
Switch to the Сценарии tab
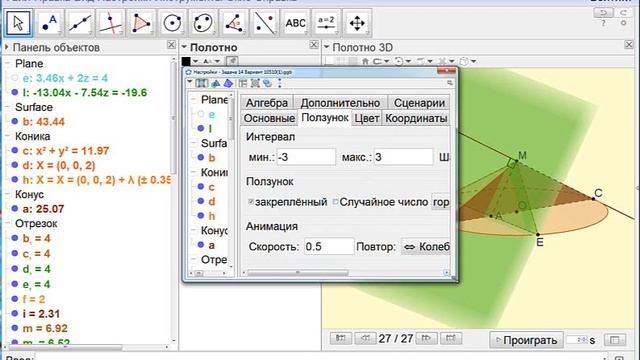pyautogui.click(x=419, y=103)
